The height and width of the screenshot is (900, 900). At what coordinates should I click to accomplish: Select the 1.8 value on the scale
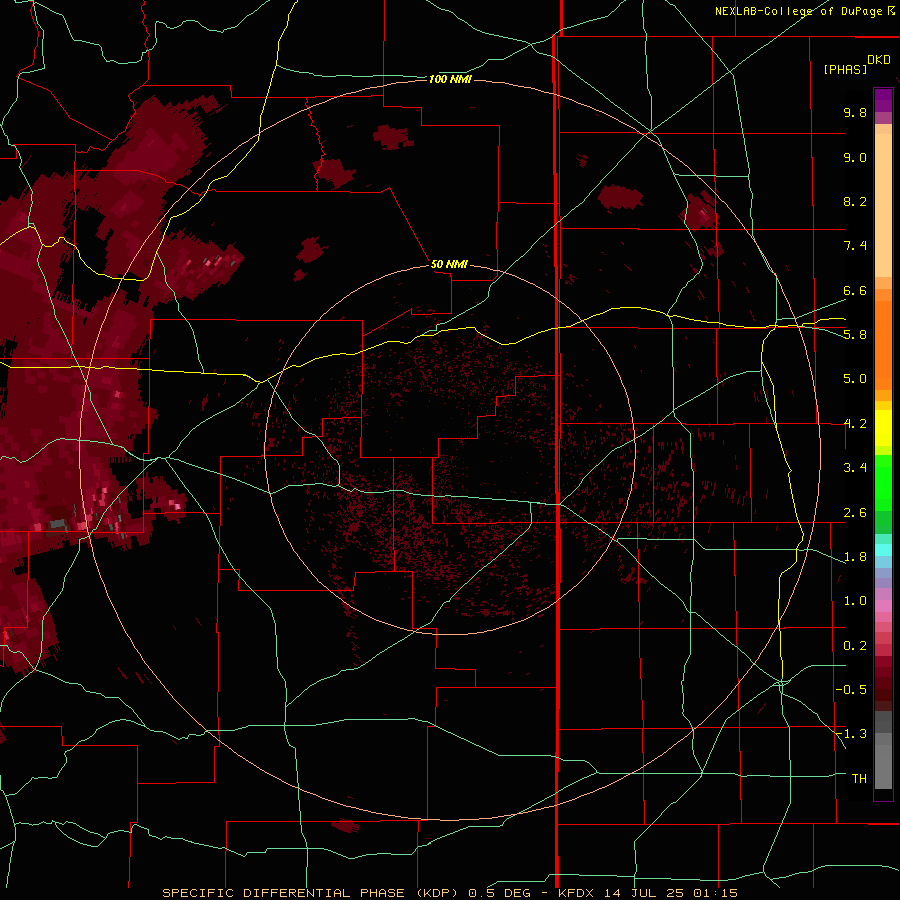[855, 557]
